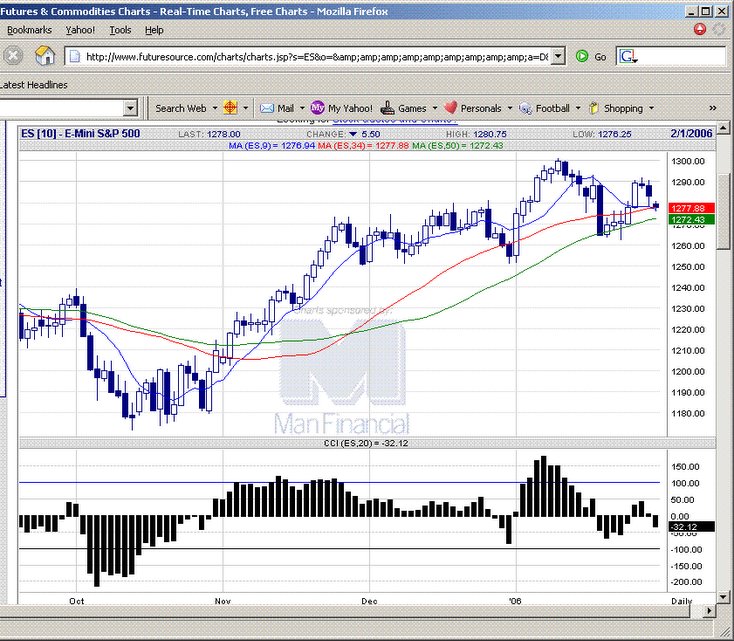This screenshot has width=734, height=641.
Task: Click the chart date 2/1/2006
Action: [x=691, y=133]
